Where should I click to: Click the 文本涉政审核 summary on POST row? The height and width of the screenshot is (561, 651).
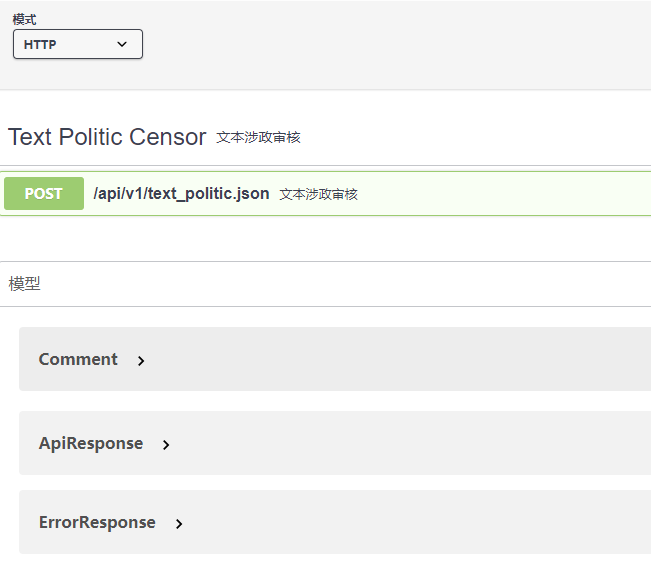318,194
